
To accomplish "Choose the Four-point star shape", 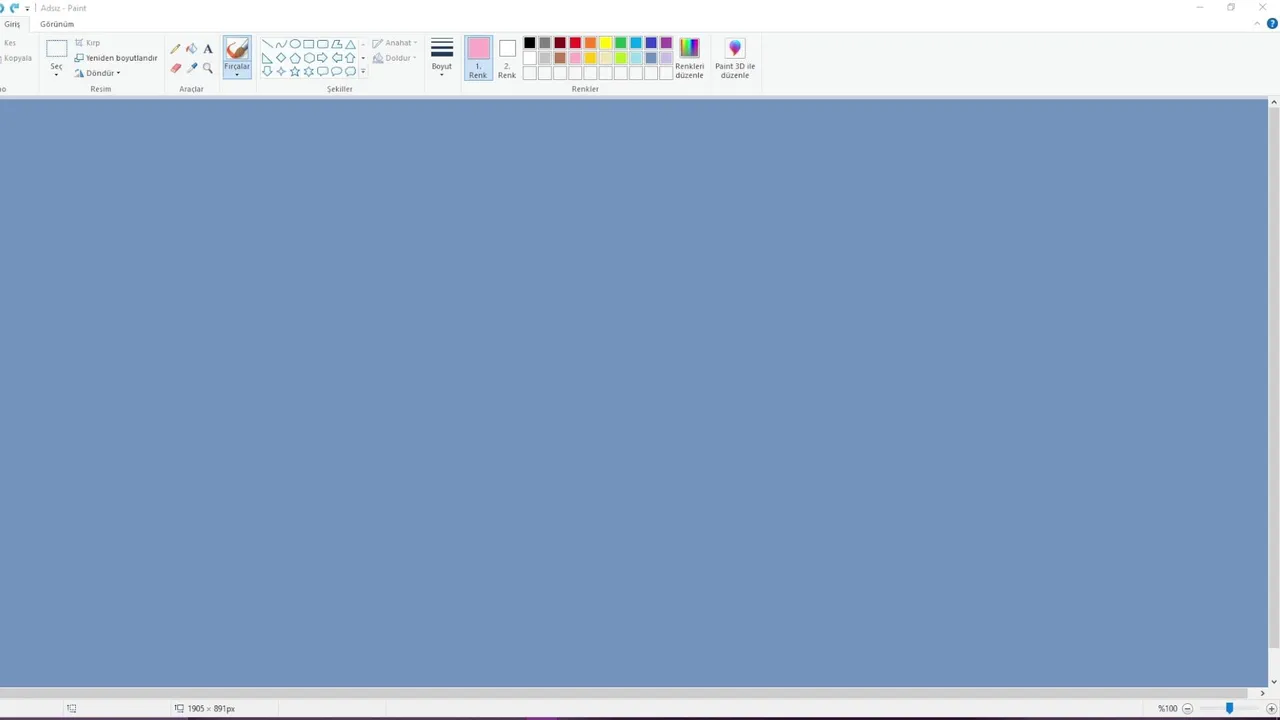I will click(281, 71).
